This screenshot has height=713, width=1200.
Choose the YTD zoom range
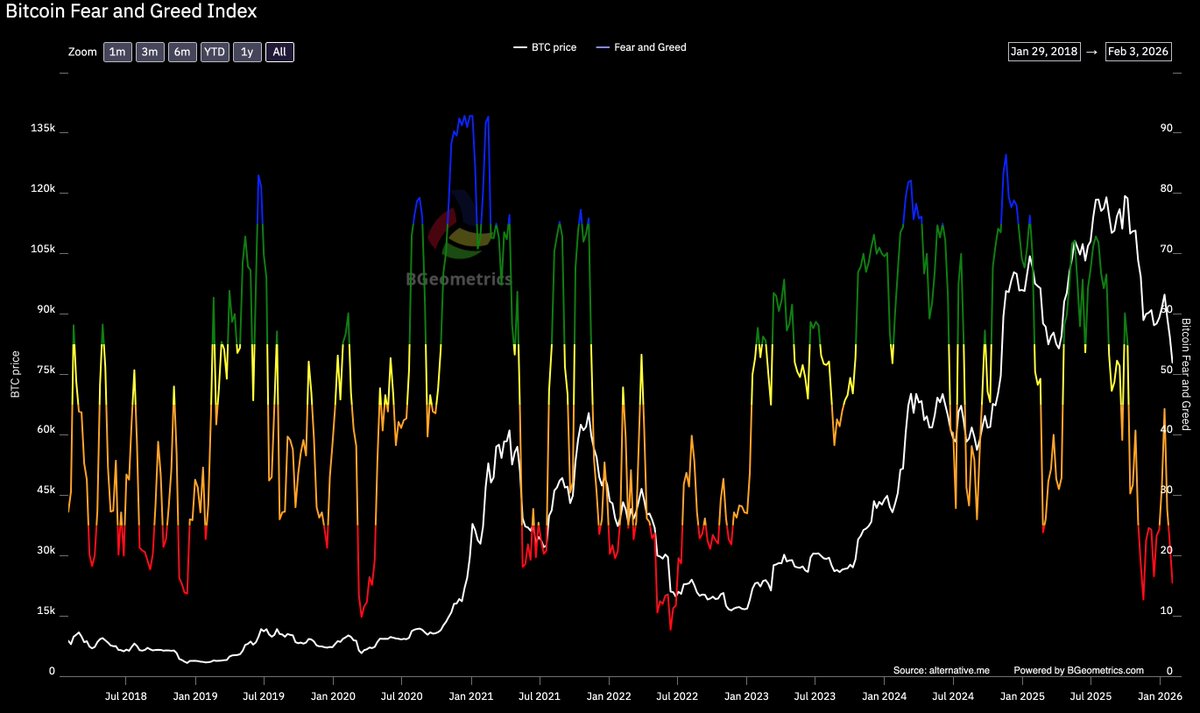point(215,52)
